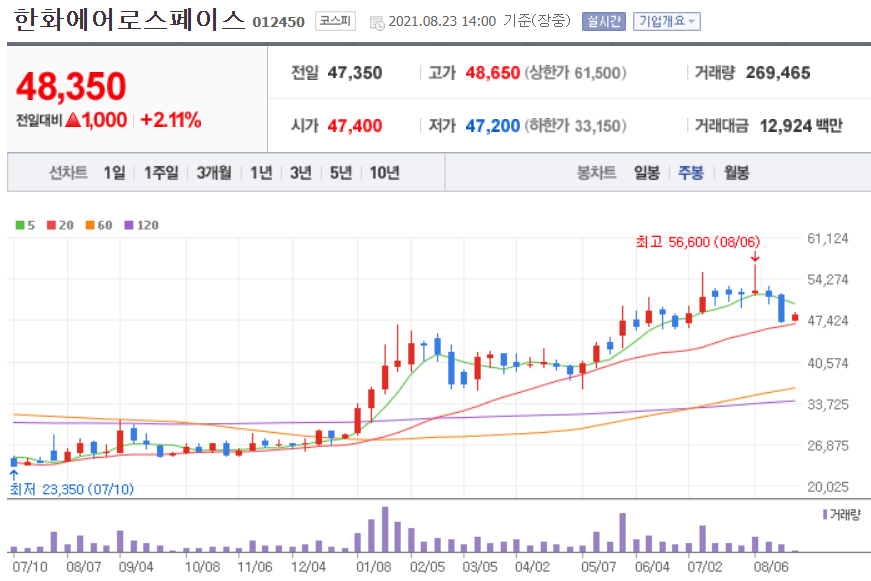Image resolution: width=871 pixels, height=581 pixels.
Task: Click the 거래량 volume legend swatch
Action: pyautogui.click(x=825, y=515)
